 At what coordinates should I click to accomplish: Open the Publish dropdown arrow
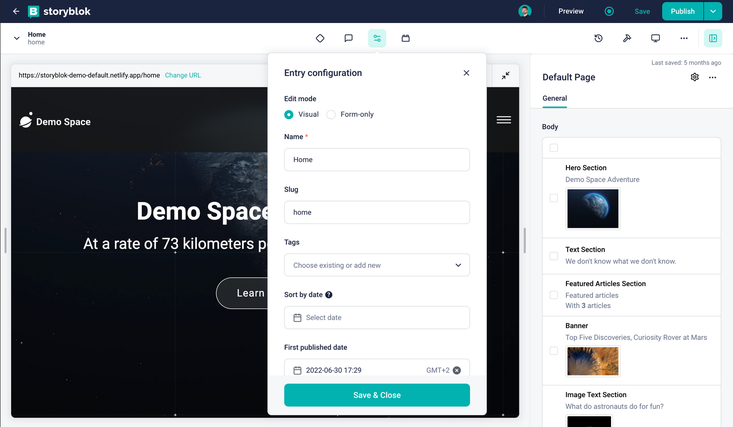(713, 11)
